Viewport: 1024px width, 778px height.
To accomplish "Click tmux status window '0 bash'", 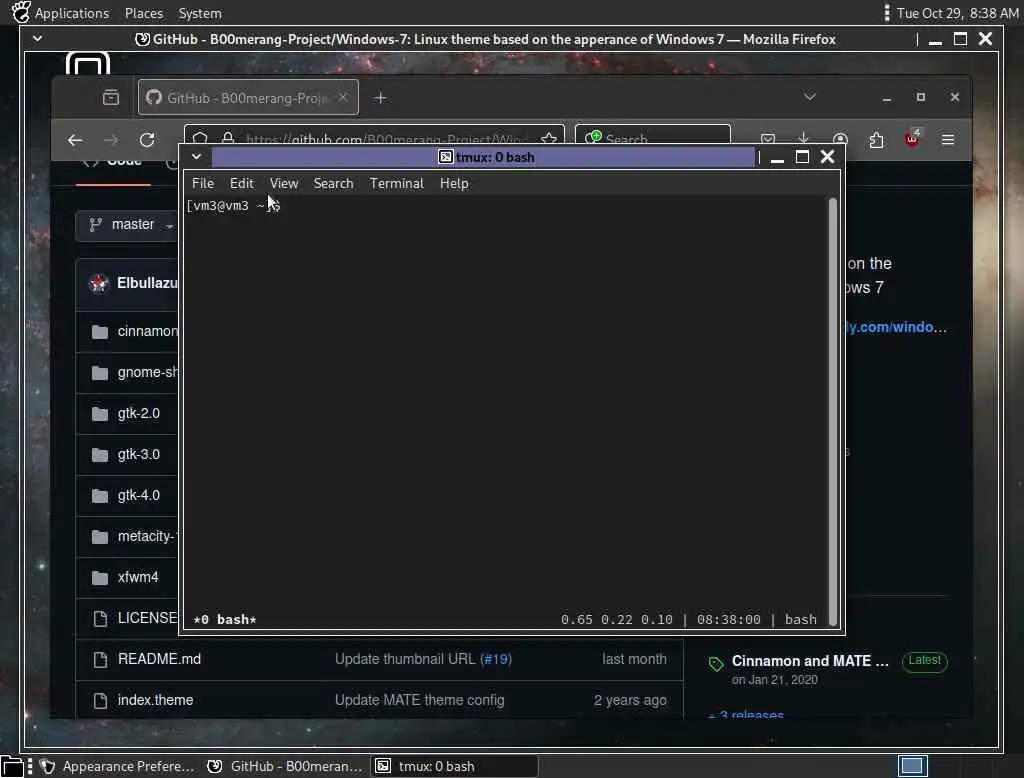I will 225,619.
